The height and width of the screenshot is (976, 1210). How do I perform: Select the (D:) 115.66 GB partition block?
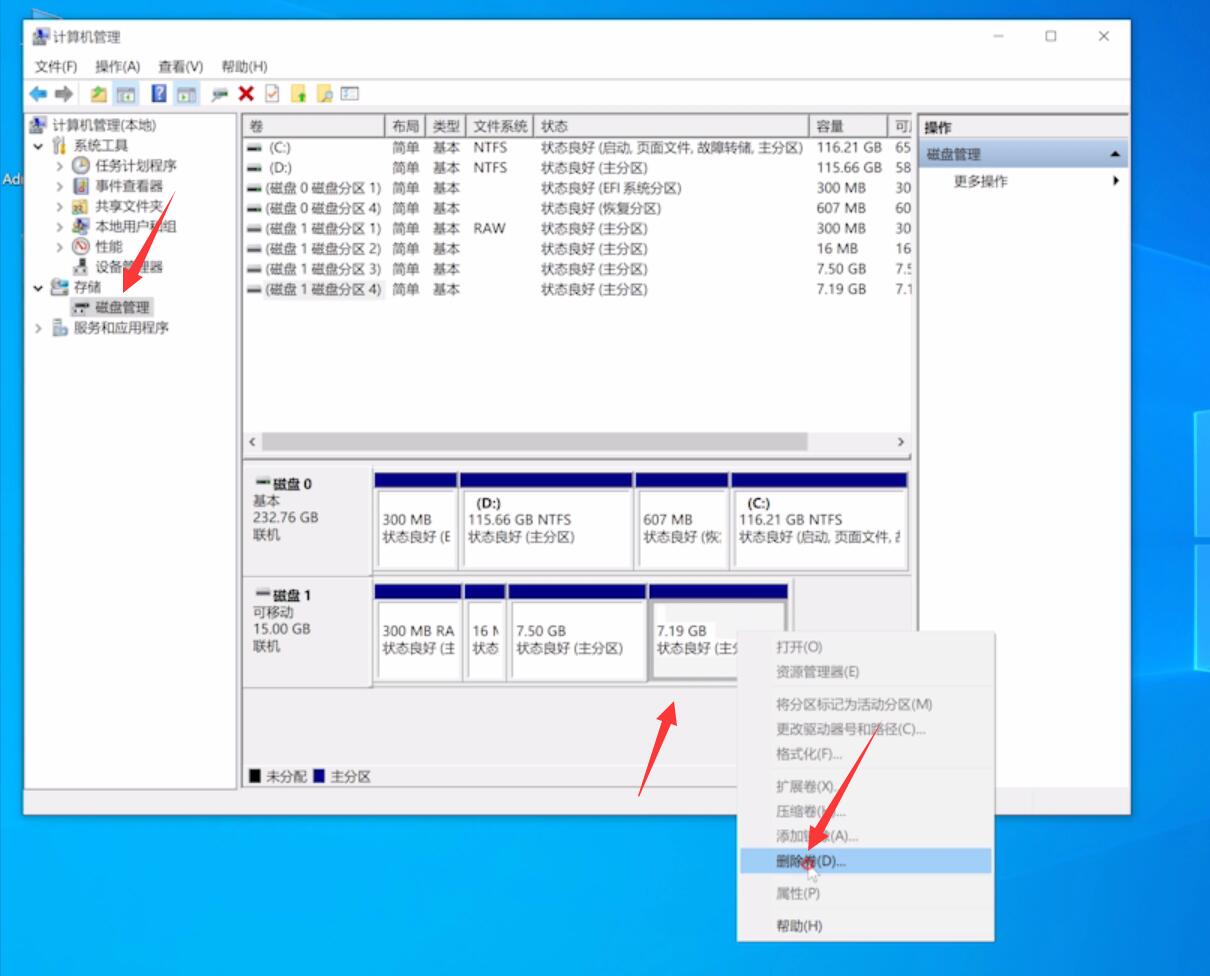pyautogui.click(x=546, y=520)
